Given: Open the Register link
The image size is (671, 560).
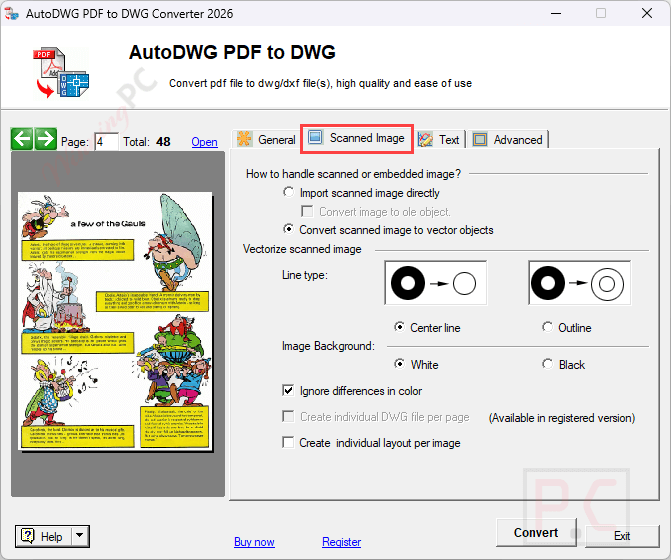Looking at the screenshot, I should 341,542.
